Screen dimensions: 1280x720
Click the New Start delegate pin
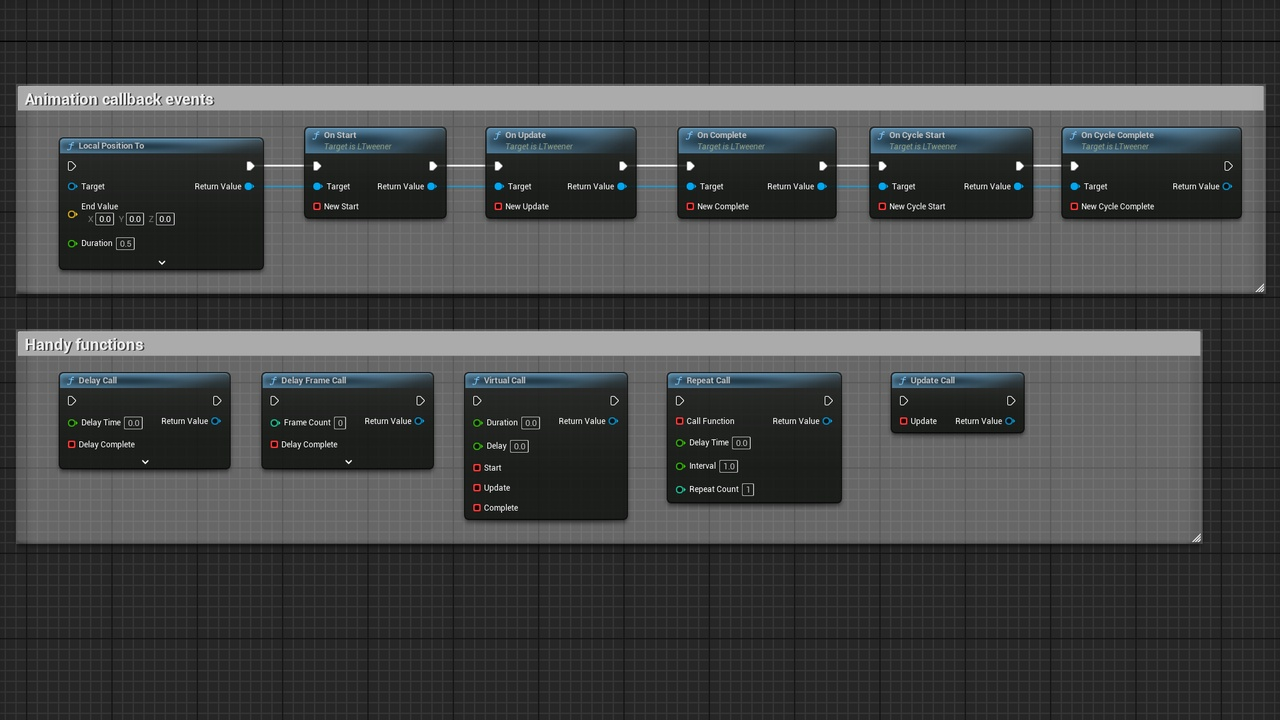317,207
